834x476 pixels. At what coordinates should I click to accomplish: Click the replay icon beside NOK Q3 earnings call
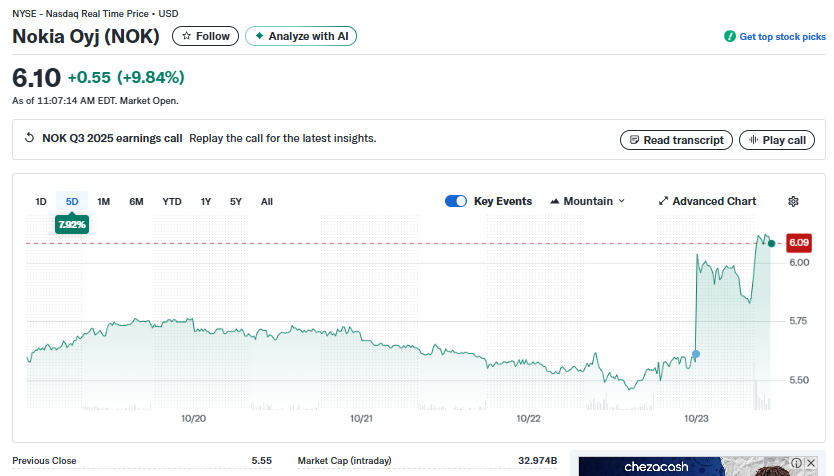click(30, 139)
